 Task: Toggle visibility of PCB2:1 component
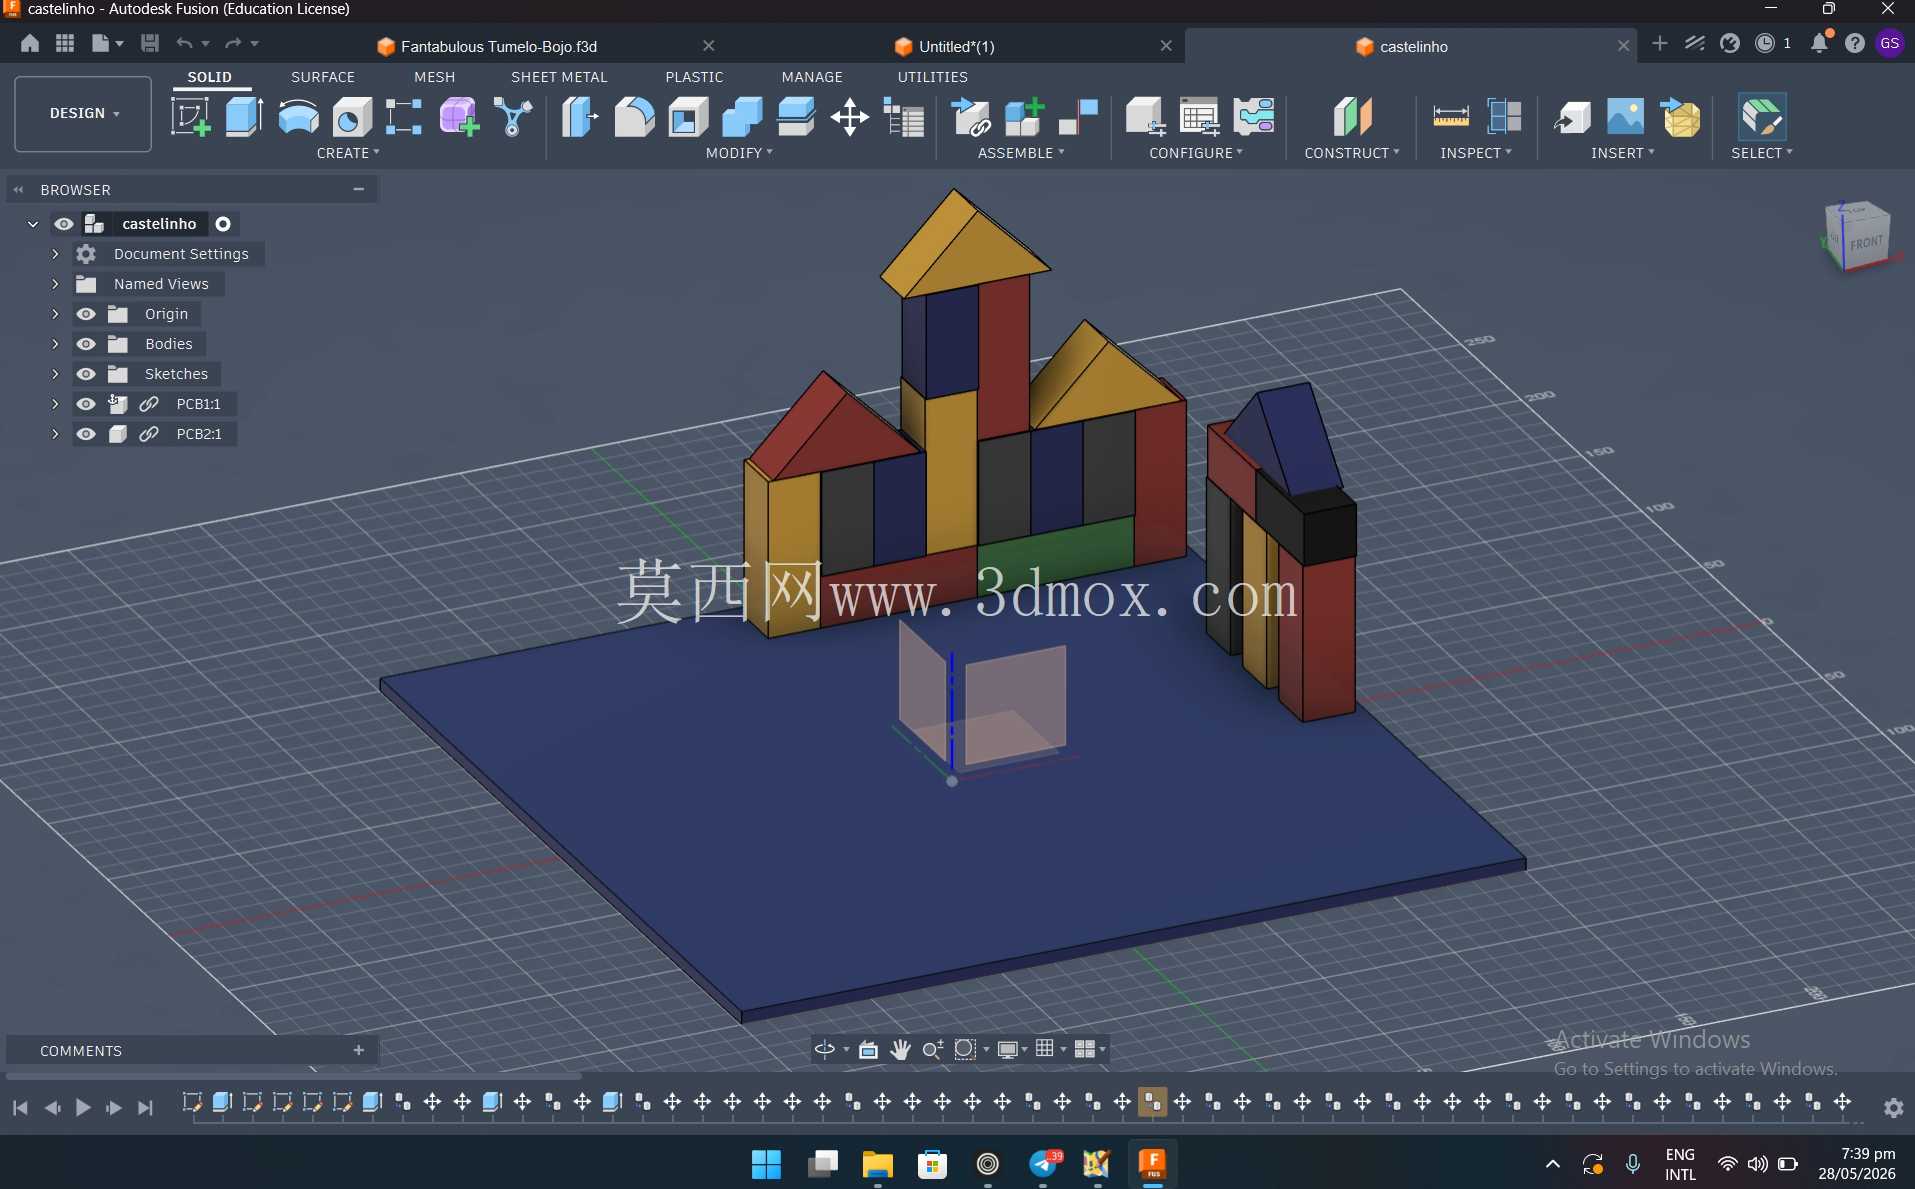point(86,434)
